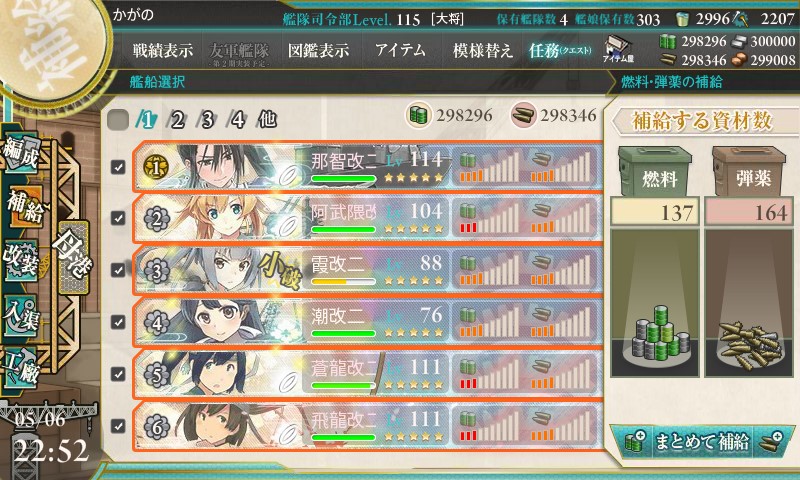Switch to the 他 other ships tab
Screen dimensions: 800x480
tap(267, 120)
